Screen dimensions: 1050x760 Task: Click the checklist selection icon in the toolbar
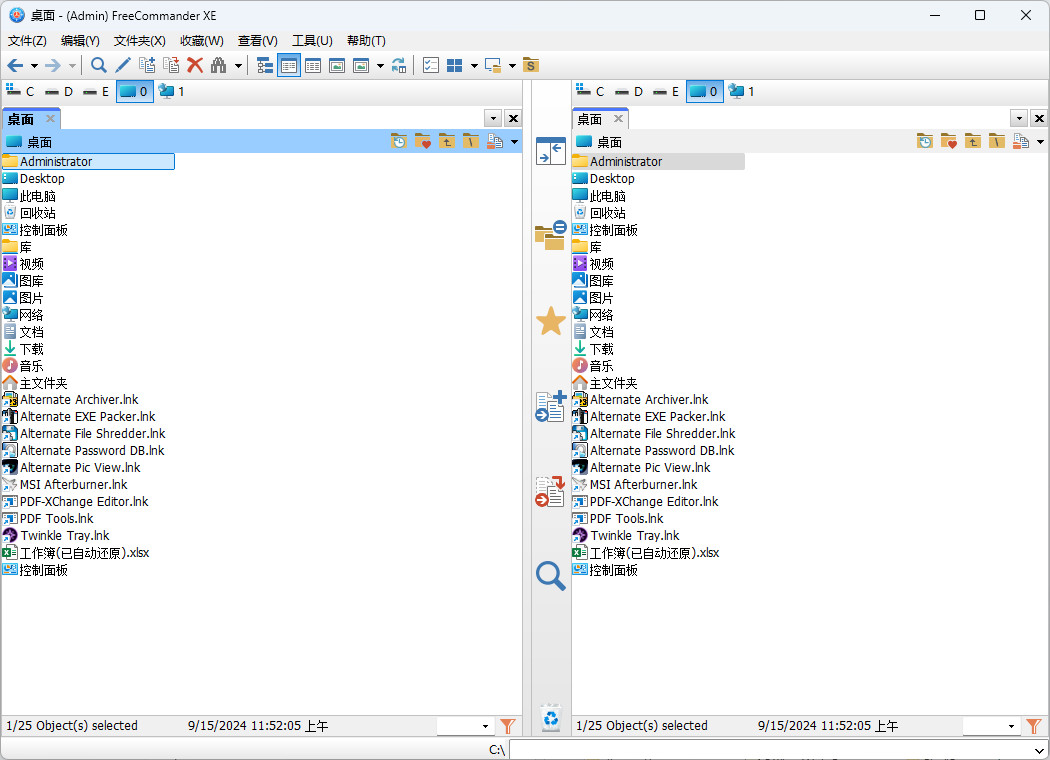[431, 65]
